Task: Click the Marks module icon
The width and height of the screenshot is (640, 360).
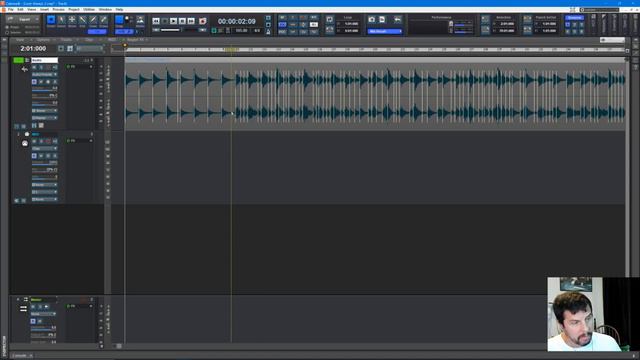Action: (x=140, y=20)
